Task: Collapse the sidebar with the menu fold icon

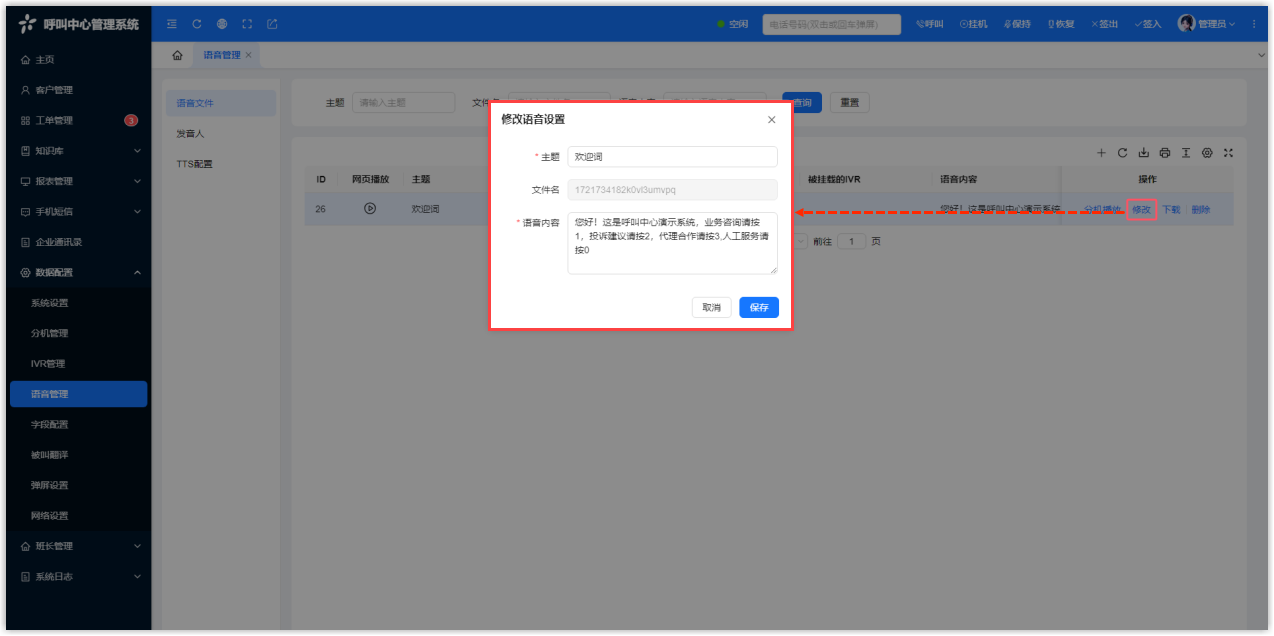Action: [x=172, y=24]
